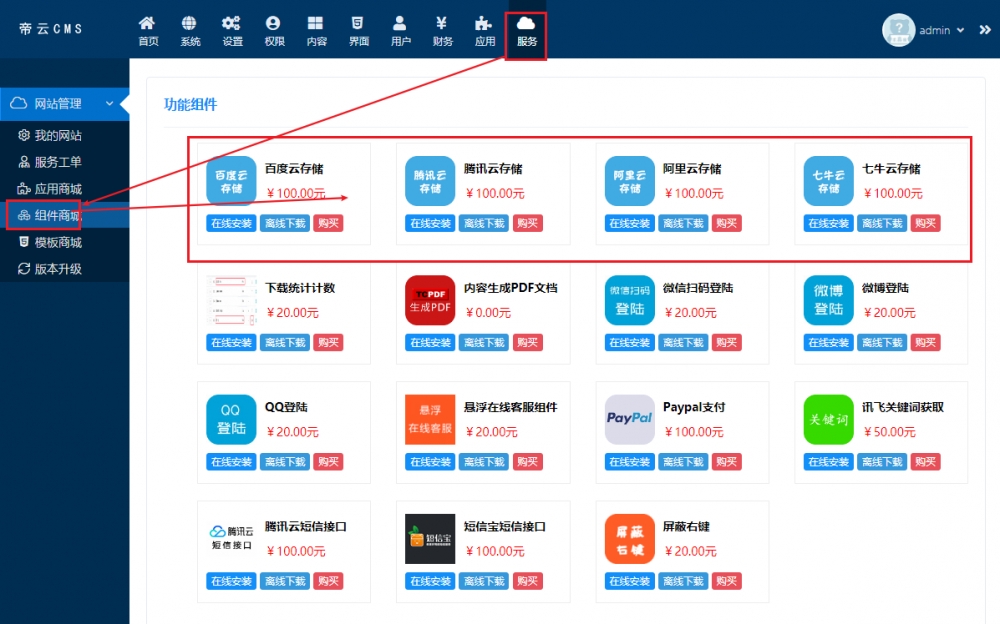This screenshot has height=624, width=1000.
Task: Click the 腾讯云存储 component icon
Action: click(x=430, y=181)
